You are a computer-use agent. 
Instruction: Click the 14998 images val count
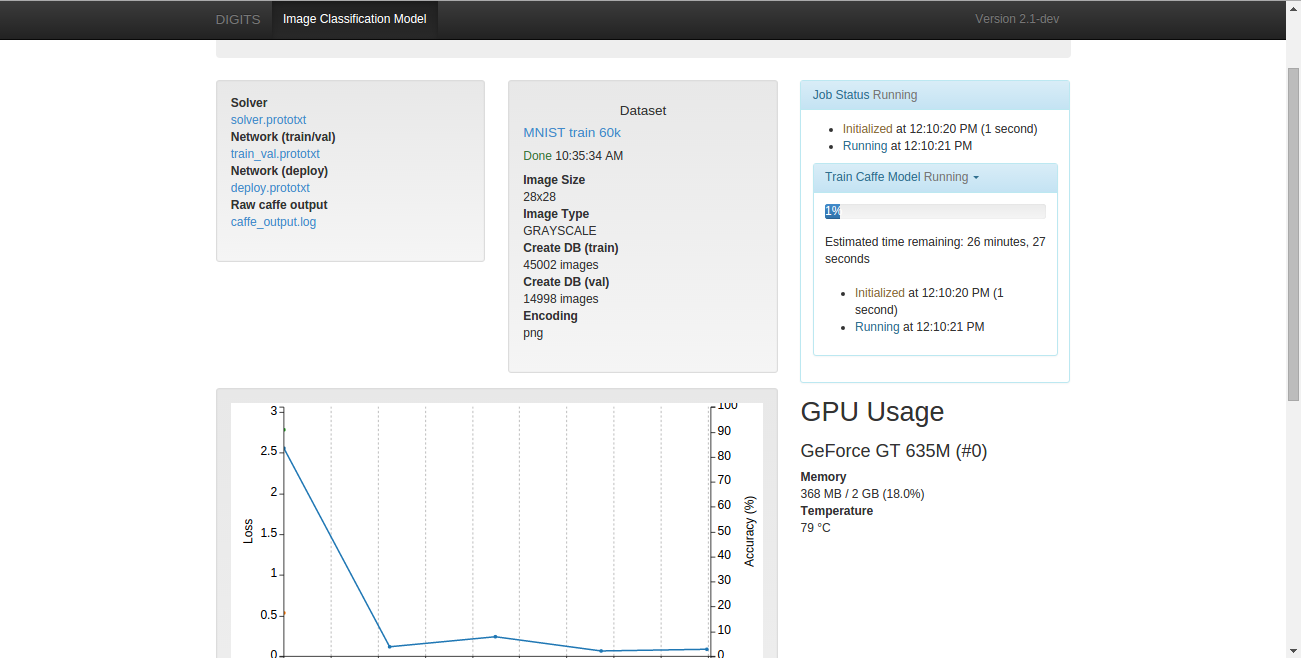tap(561, 299)
